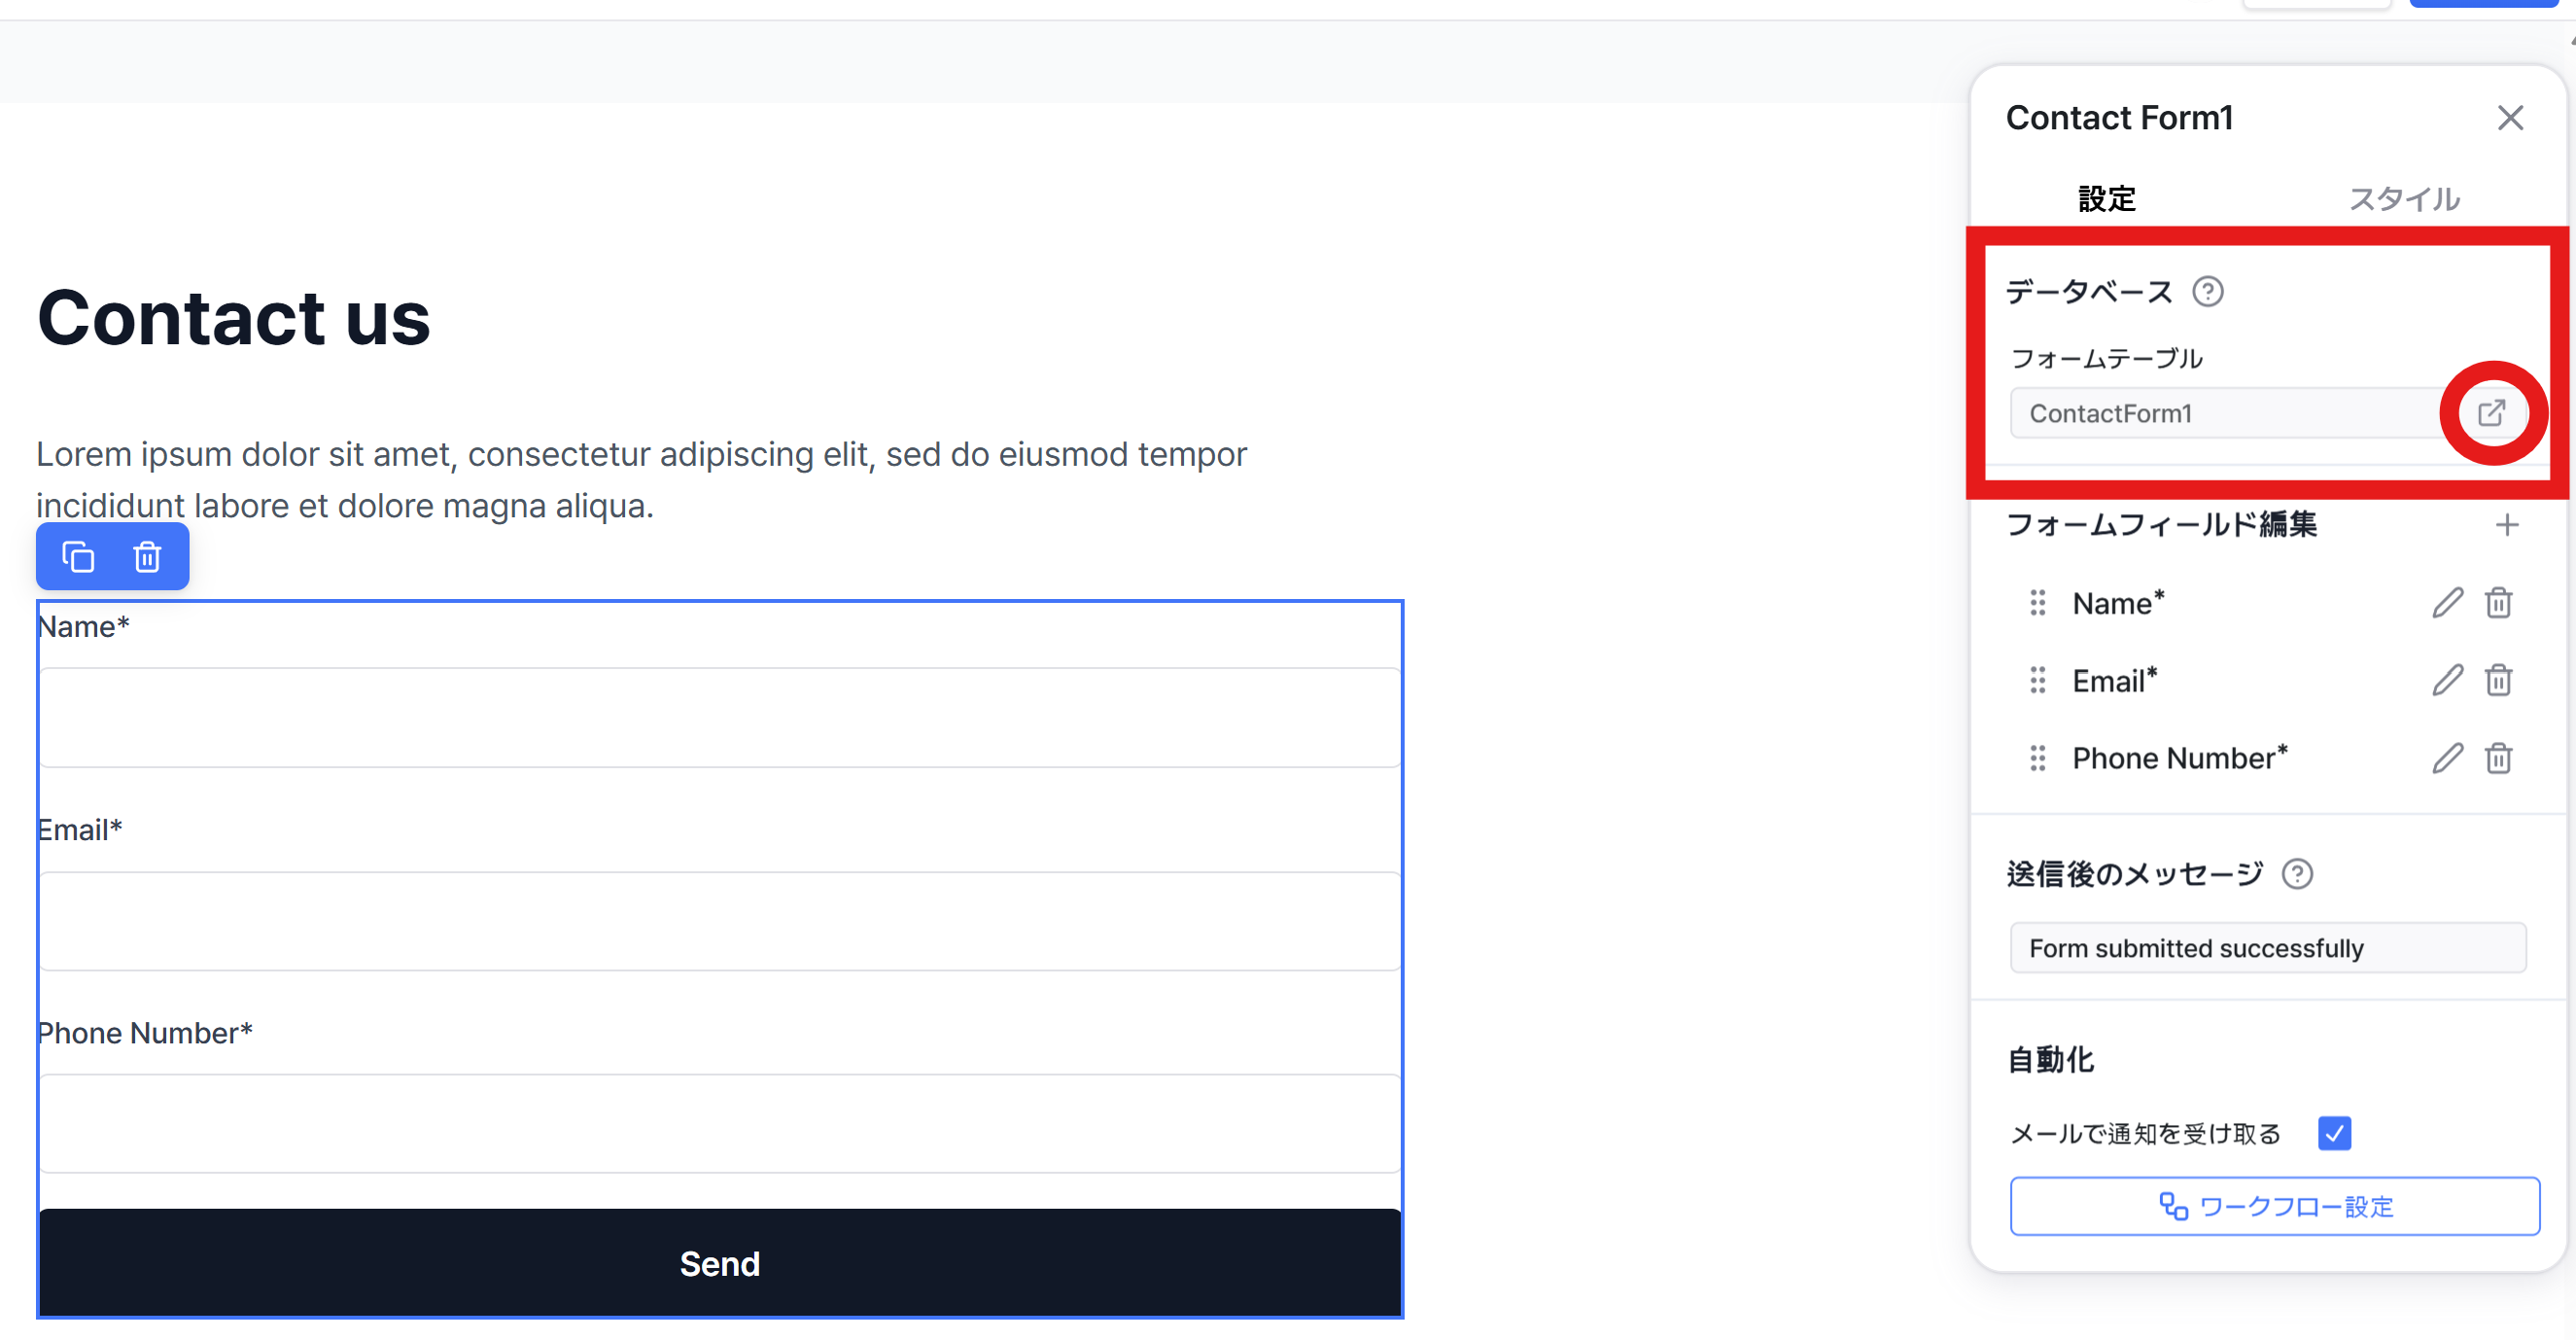
Task: Select the 設定 tab
Action: (2106, 199)
